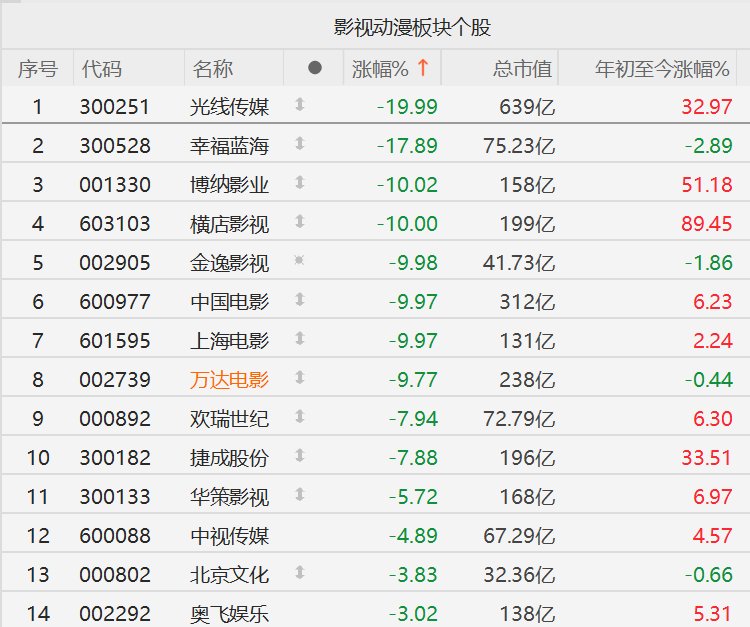Viewport: 750px width, 627px height.
Task: Click stock code 300133
Action: 115,497
